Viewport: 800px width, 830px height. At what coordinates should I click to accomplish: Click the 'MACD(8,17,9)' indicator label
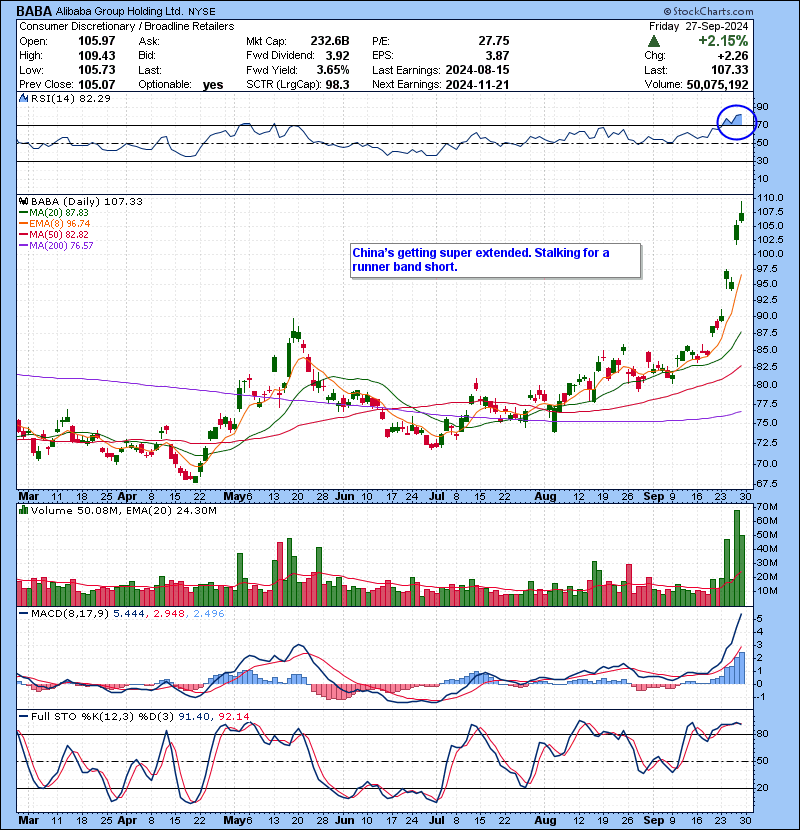click(70, 614)
